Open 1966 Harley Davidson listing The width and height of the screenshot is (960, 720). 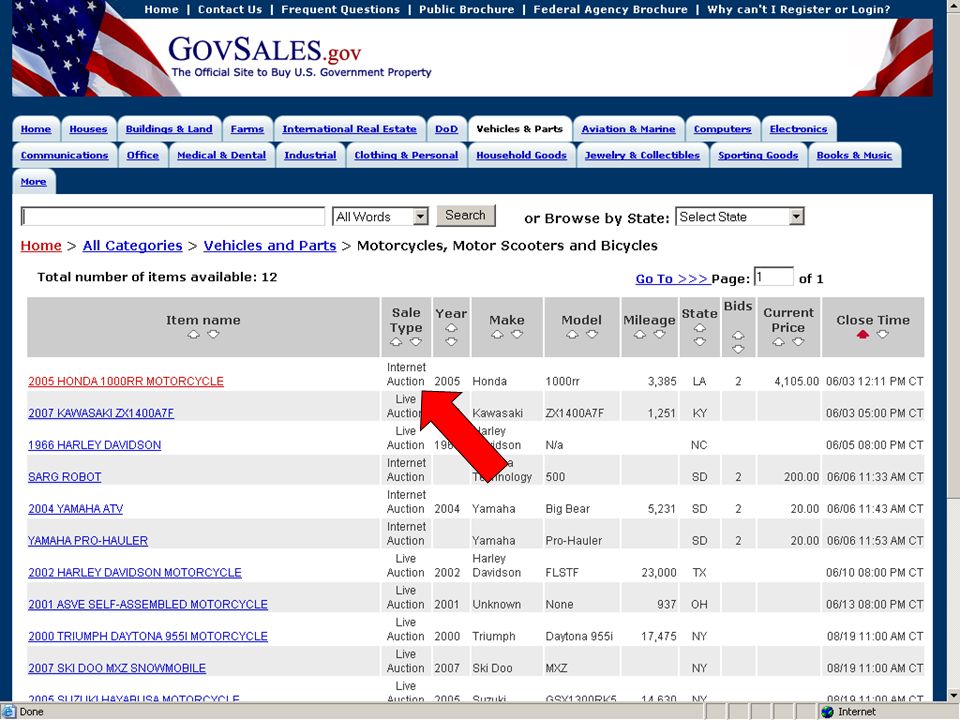(94, 445)
